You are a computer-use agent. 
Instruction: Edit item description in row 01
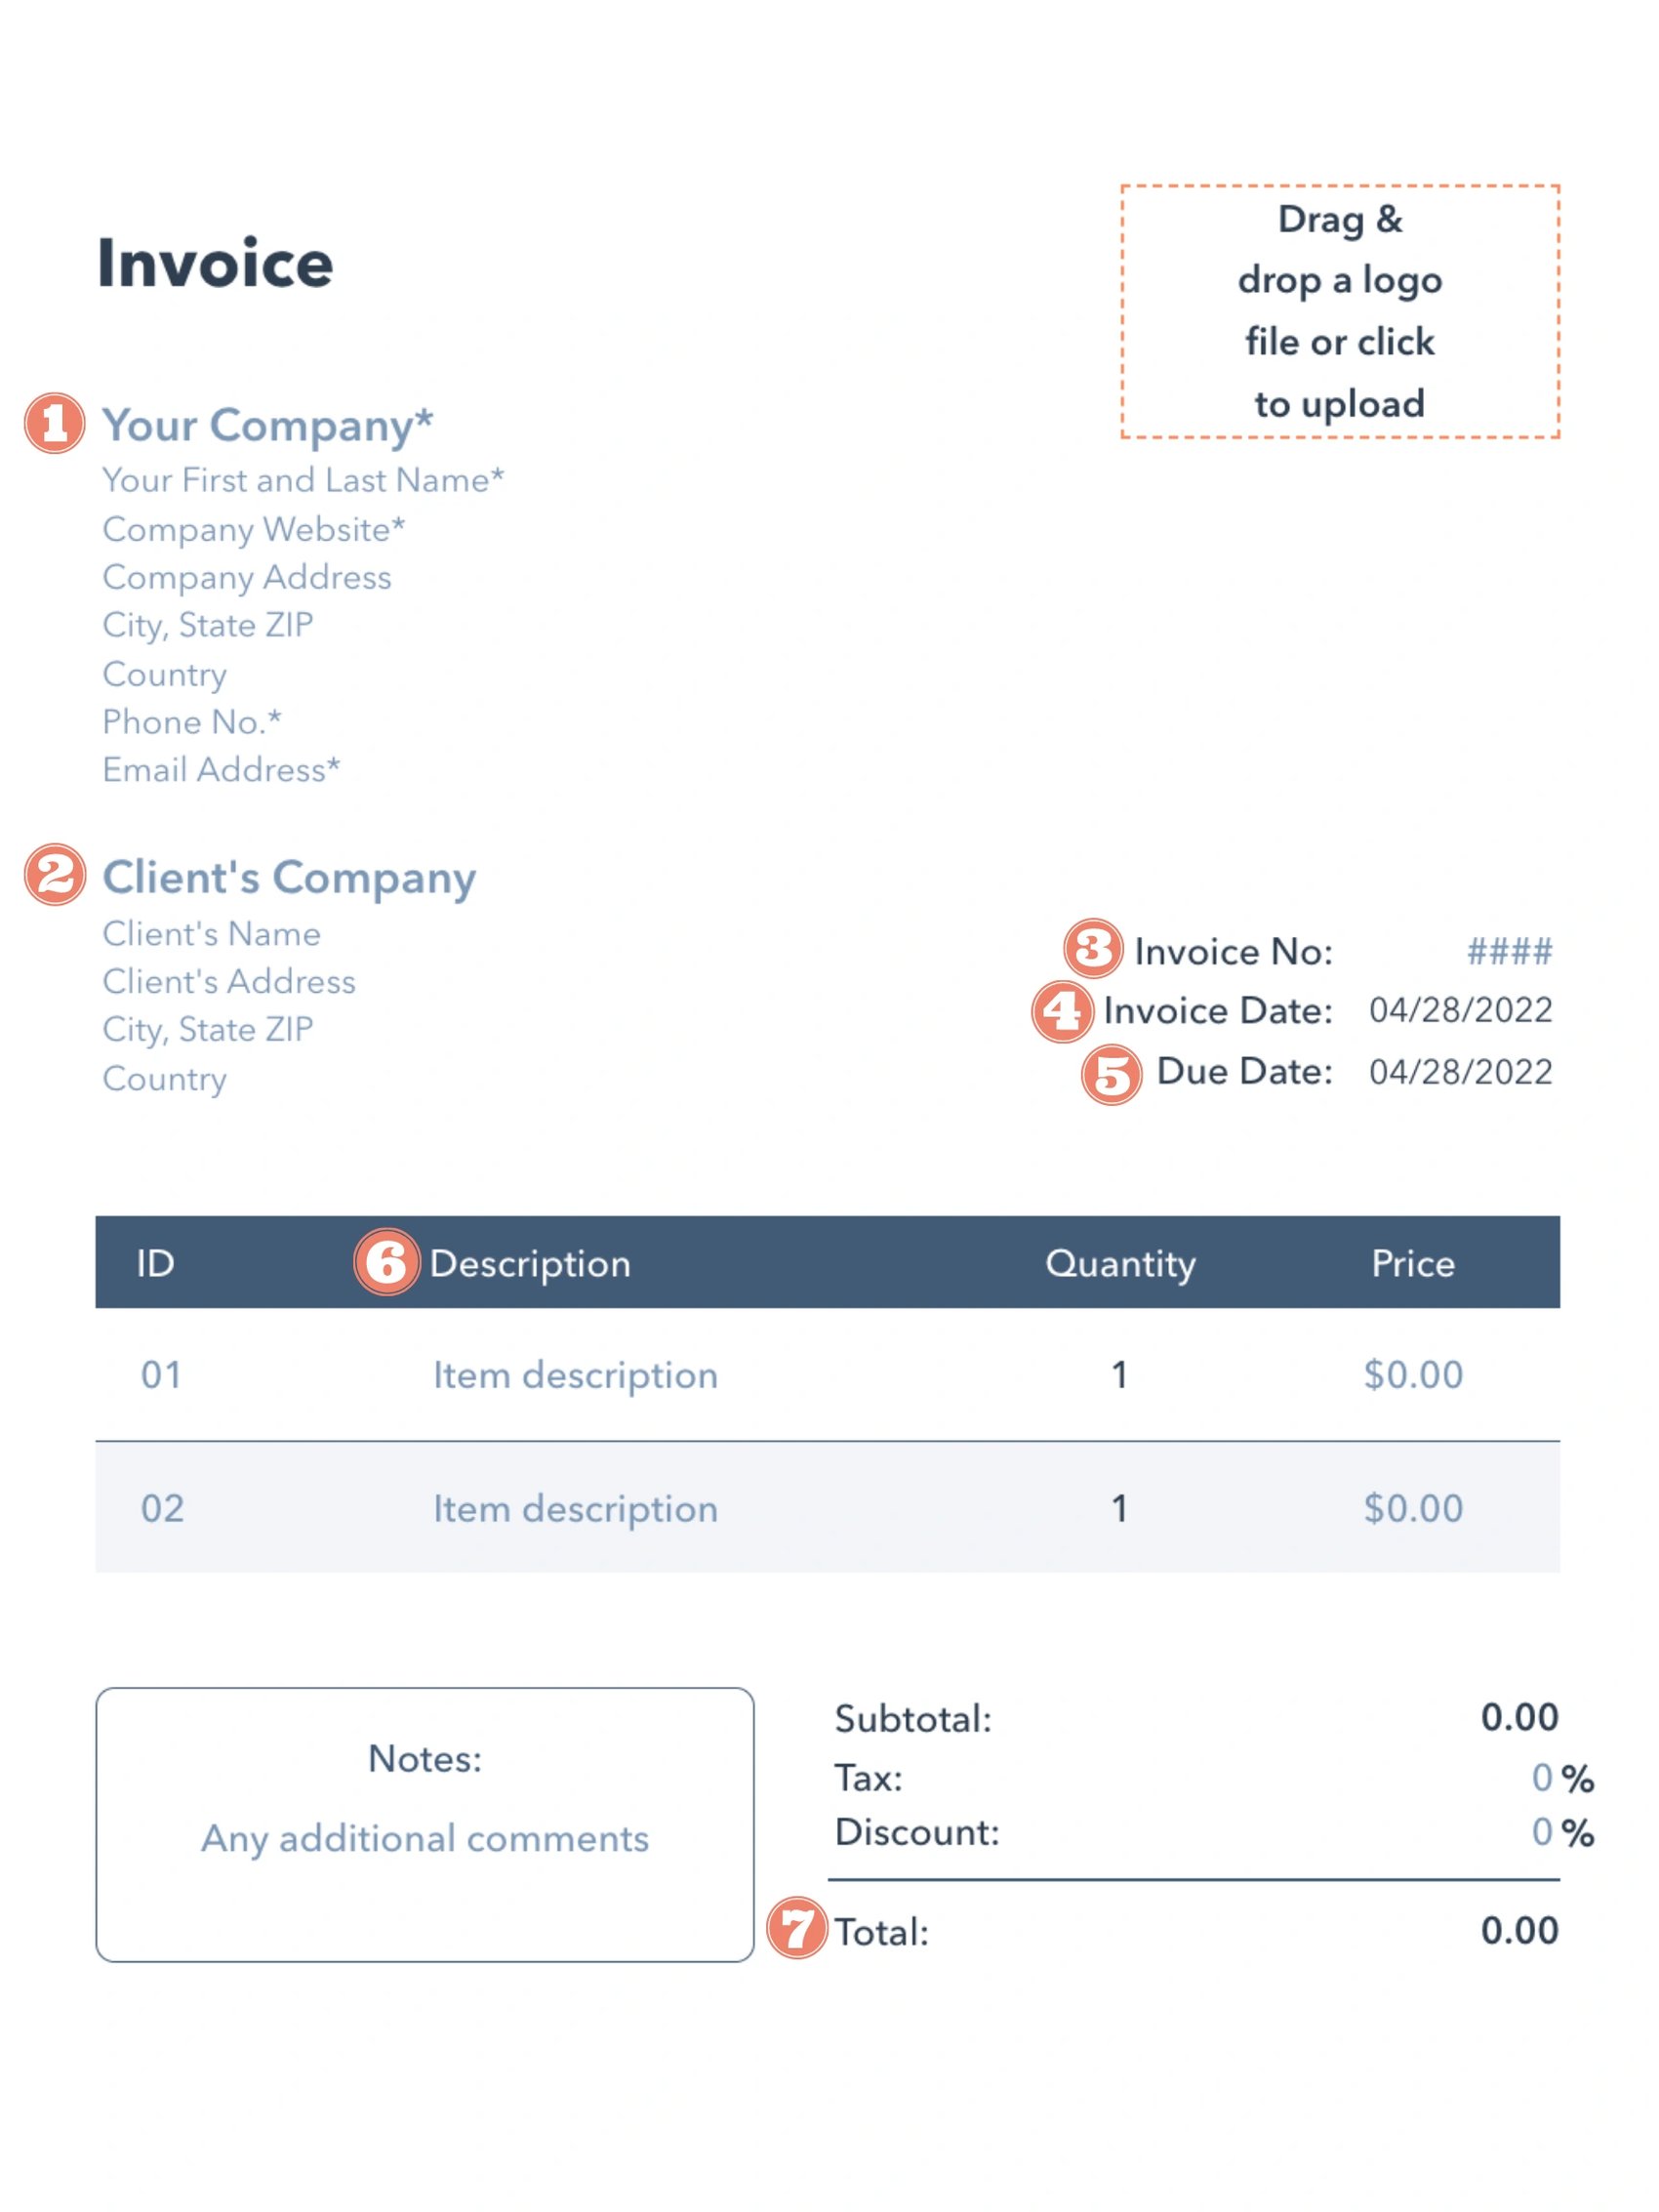pyautogui.click(x=575, y=1375)
